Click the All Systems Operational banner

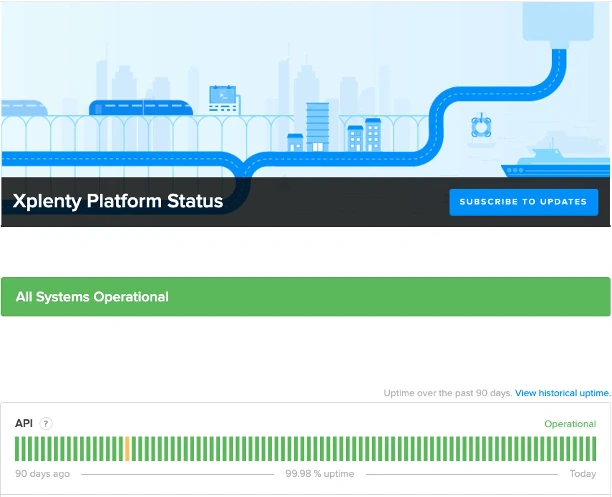point(306,297)
